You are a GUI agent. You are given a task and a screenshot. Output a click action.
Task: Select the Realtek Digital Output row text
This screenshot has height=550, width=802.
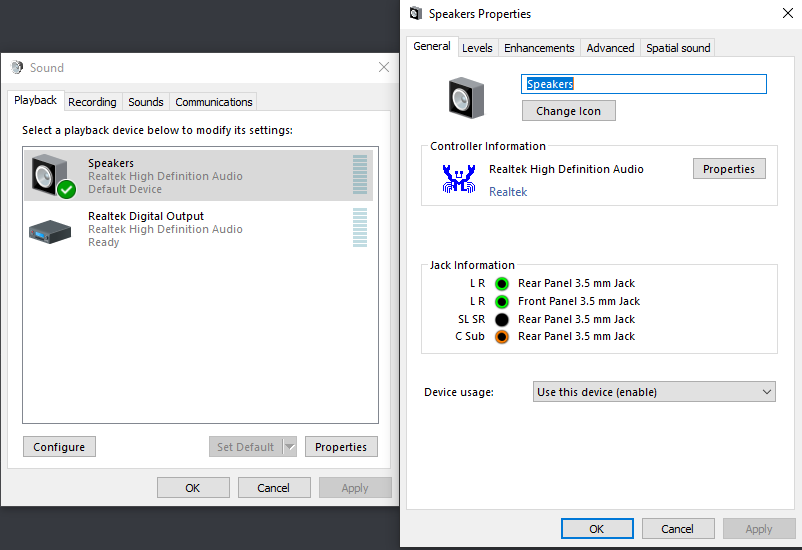(x=146, y=216)
